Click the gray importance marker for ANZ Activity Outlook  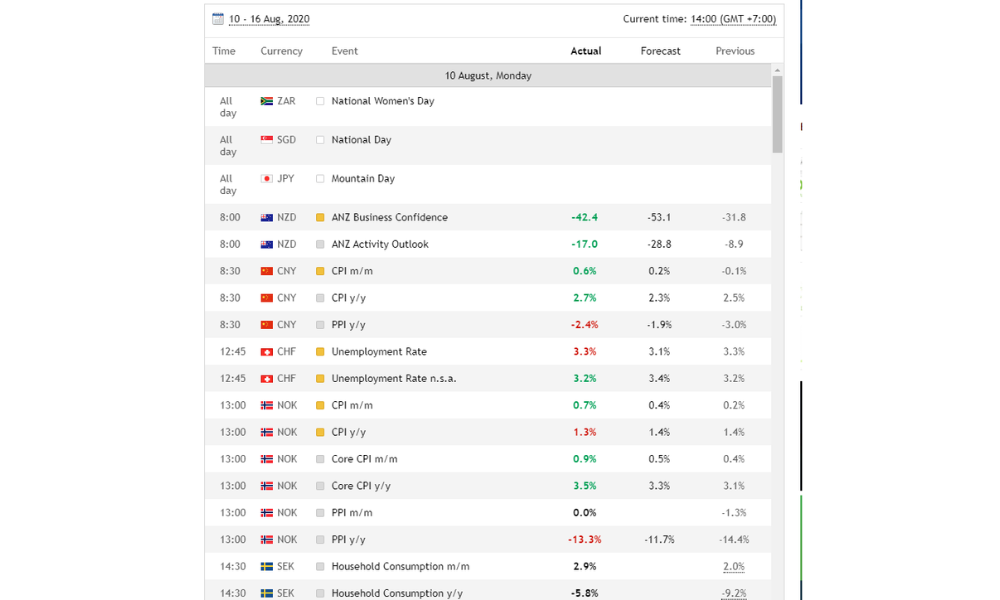320,245
